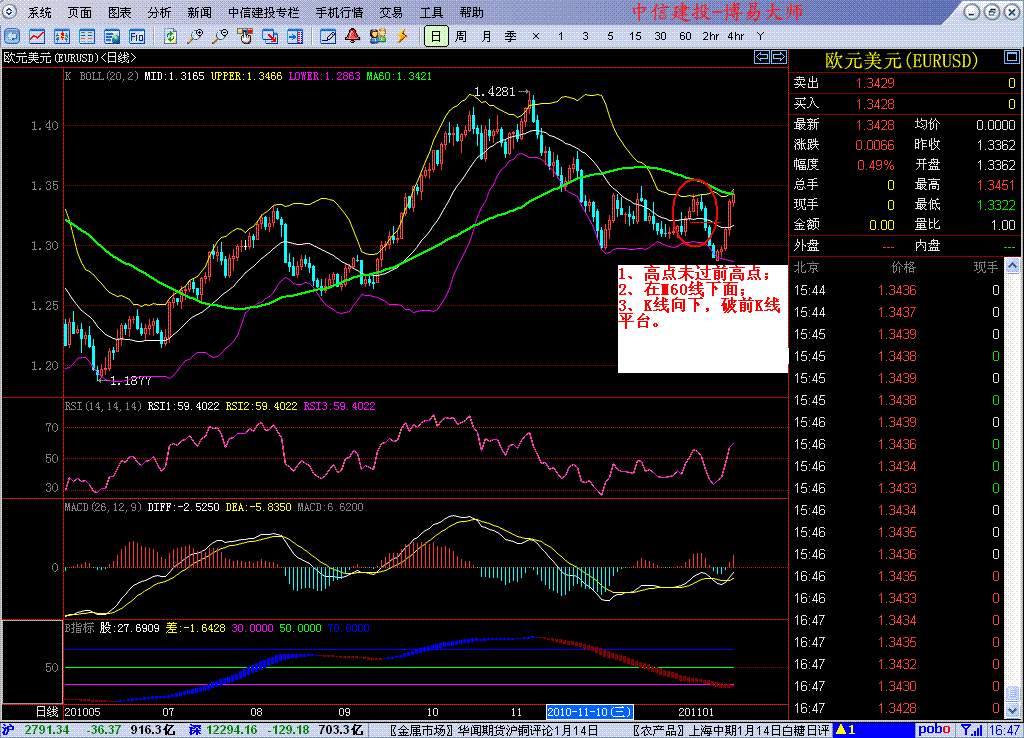
Task: Open the 帮助 menu
Action: click(x=472, y=12)
